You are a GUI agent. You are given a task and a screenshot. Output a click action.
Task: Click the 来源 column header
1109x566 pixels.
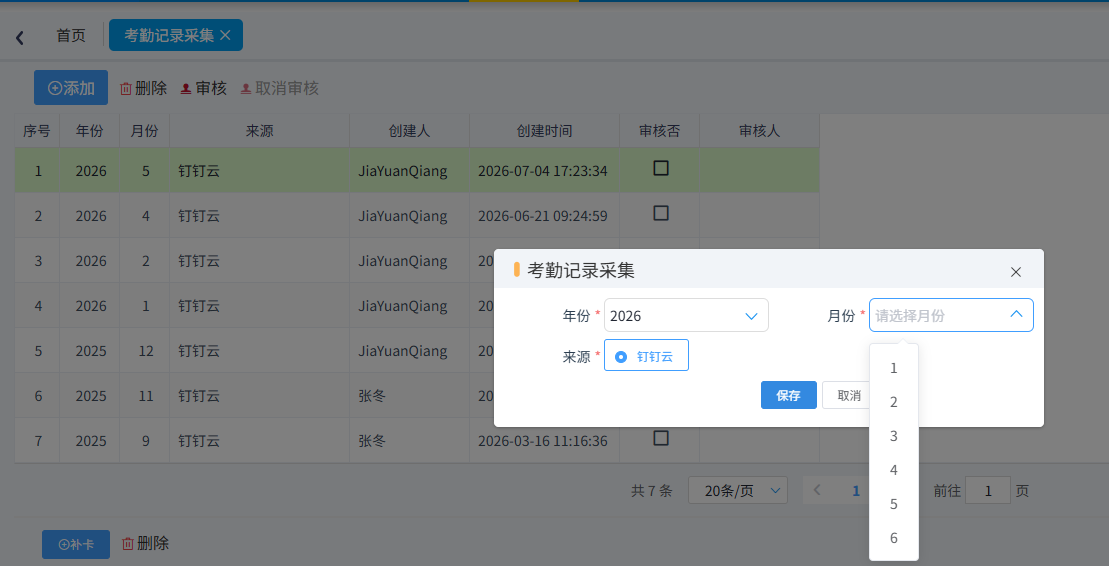(260, 131)
